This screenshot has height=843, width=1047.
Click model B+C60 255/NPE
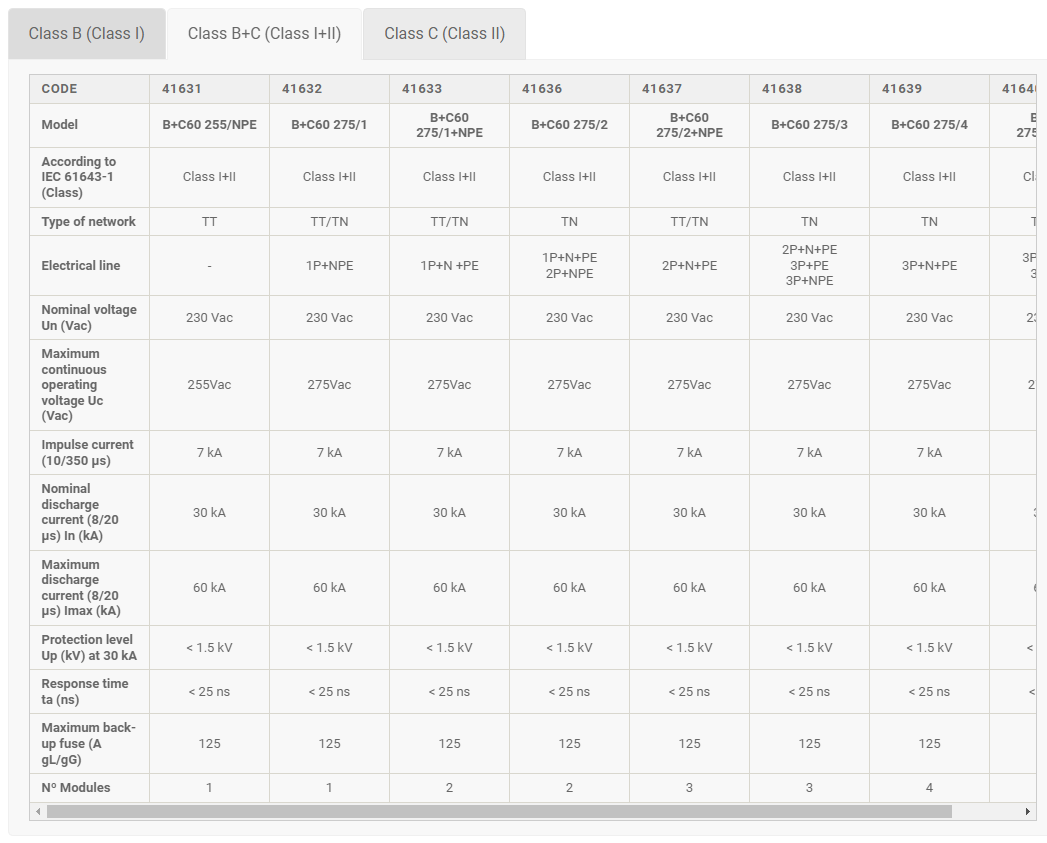pyautogui.click(x=210, y=125)
